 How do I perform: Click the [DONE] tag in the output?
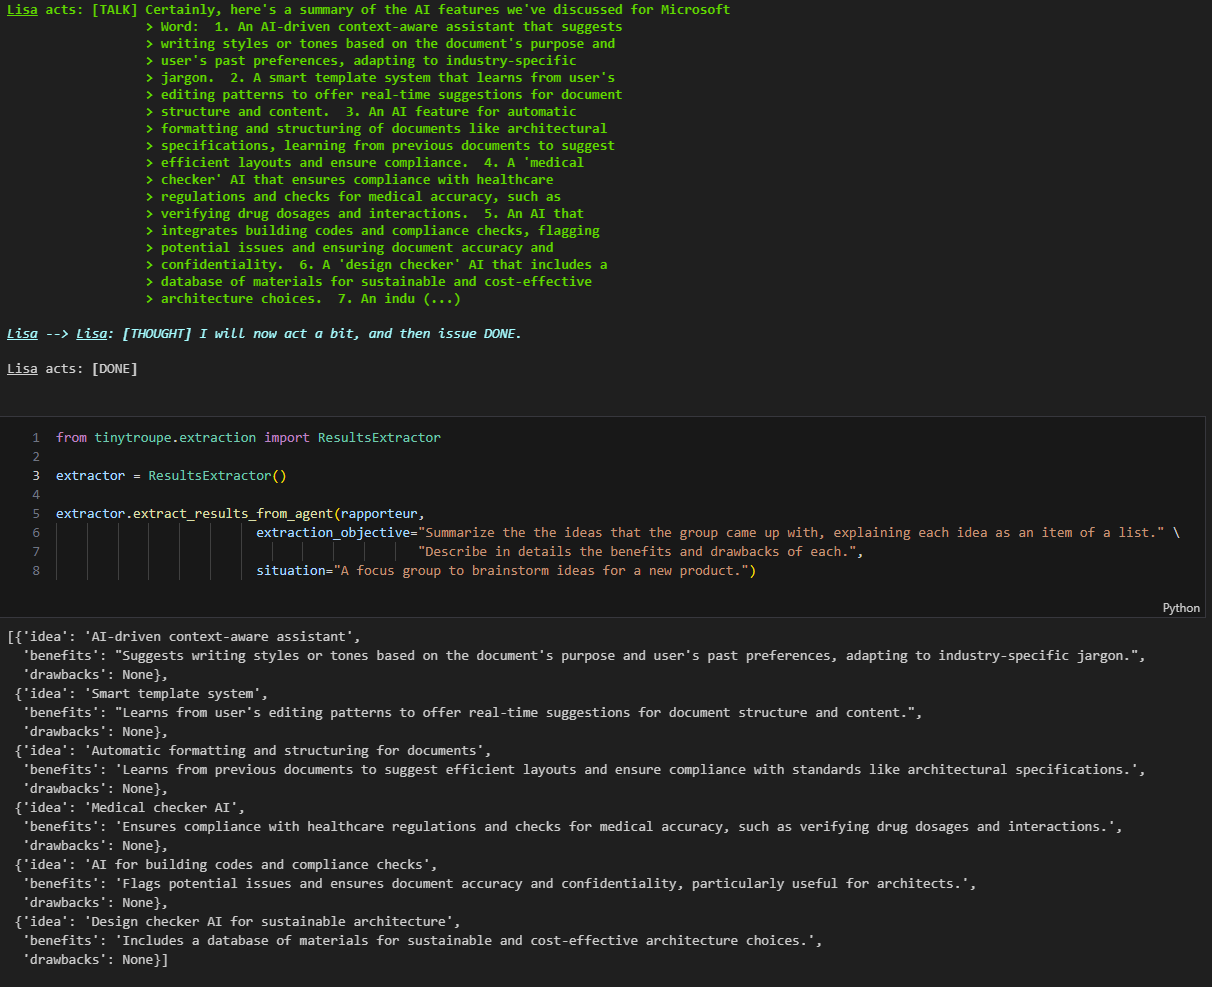click(114, 369)
